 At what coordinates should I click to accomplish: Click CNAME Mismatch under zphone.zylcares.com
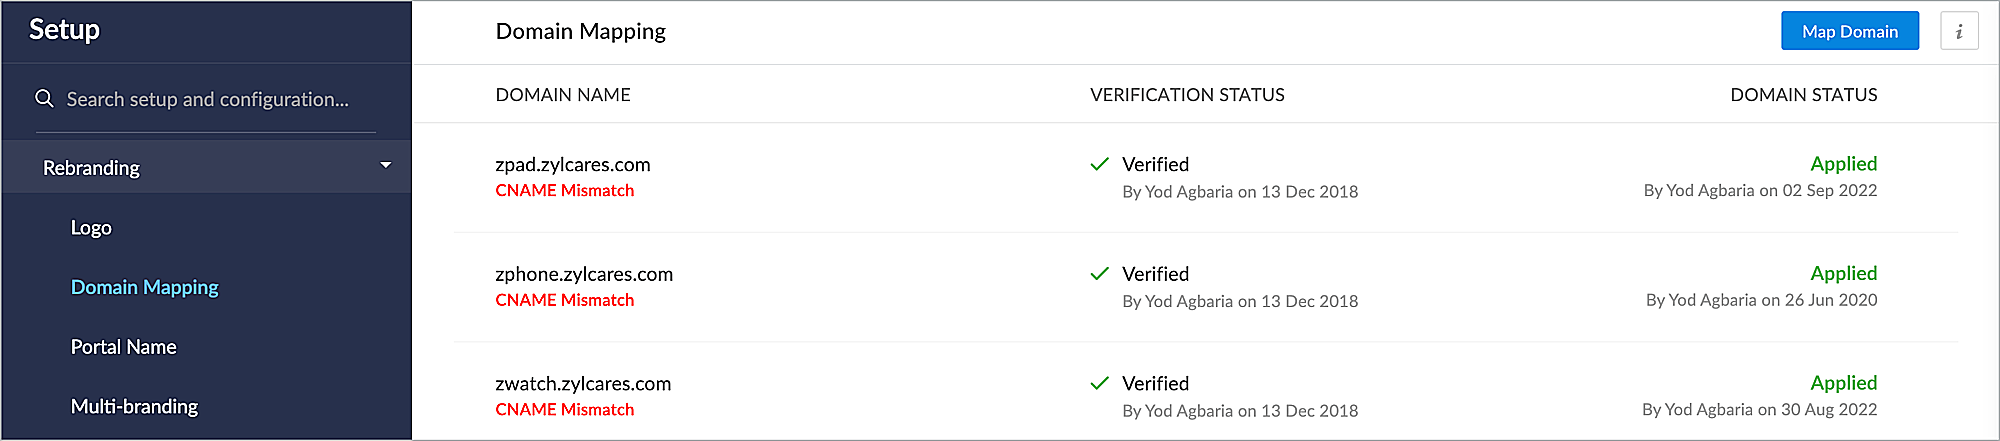pos(564,300)
